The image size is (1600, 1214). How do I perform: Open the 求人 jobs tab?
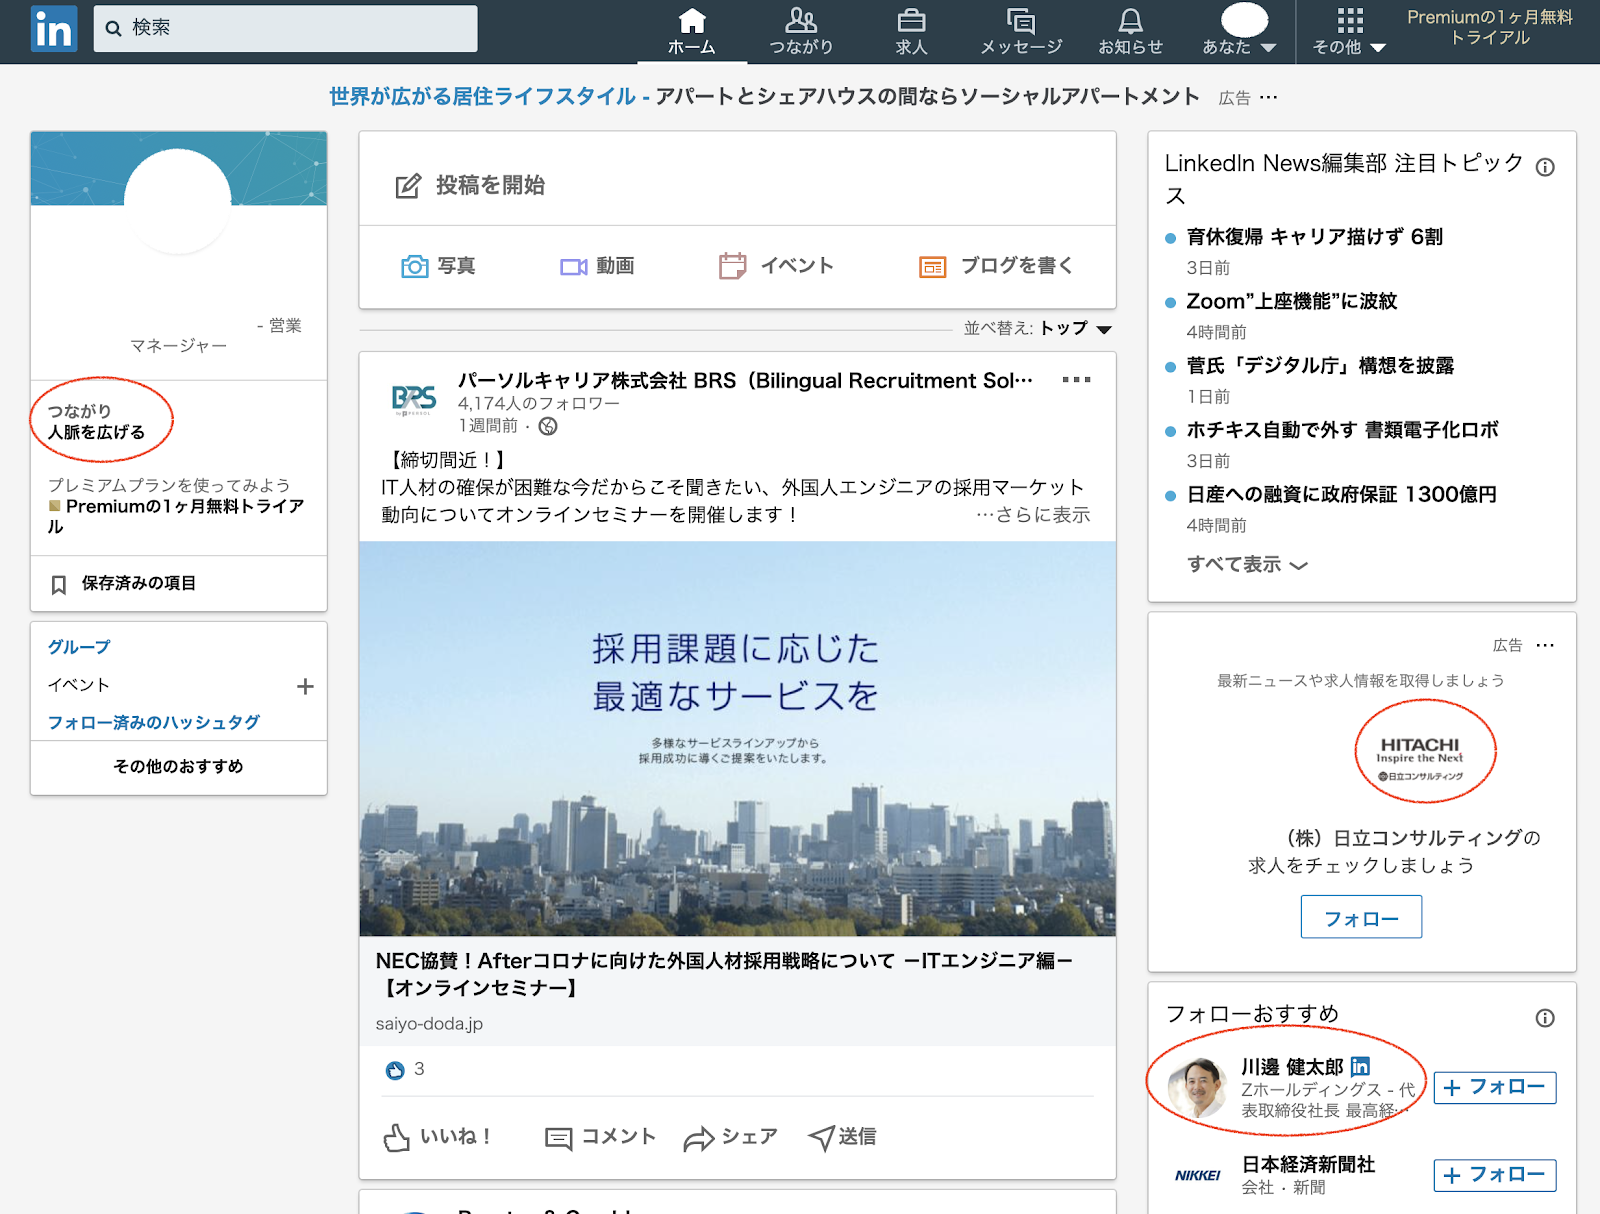point(911,32)
